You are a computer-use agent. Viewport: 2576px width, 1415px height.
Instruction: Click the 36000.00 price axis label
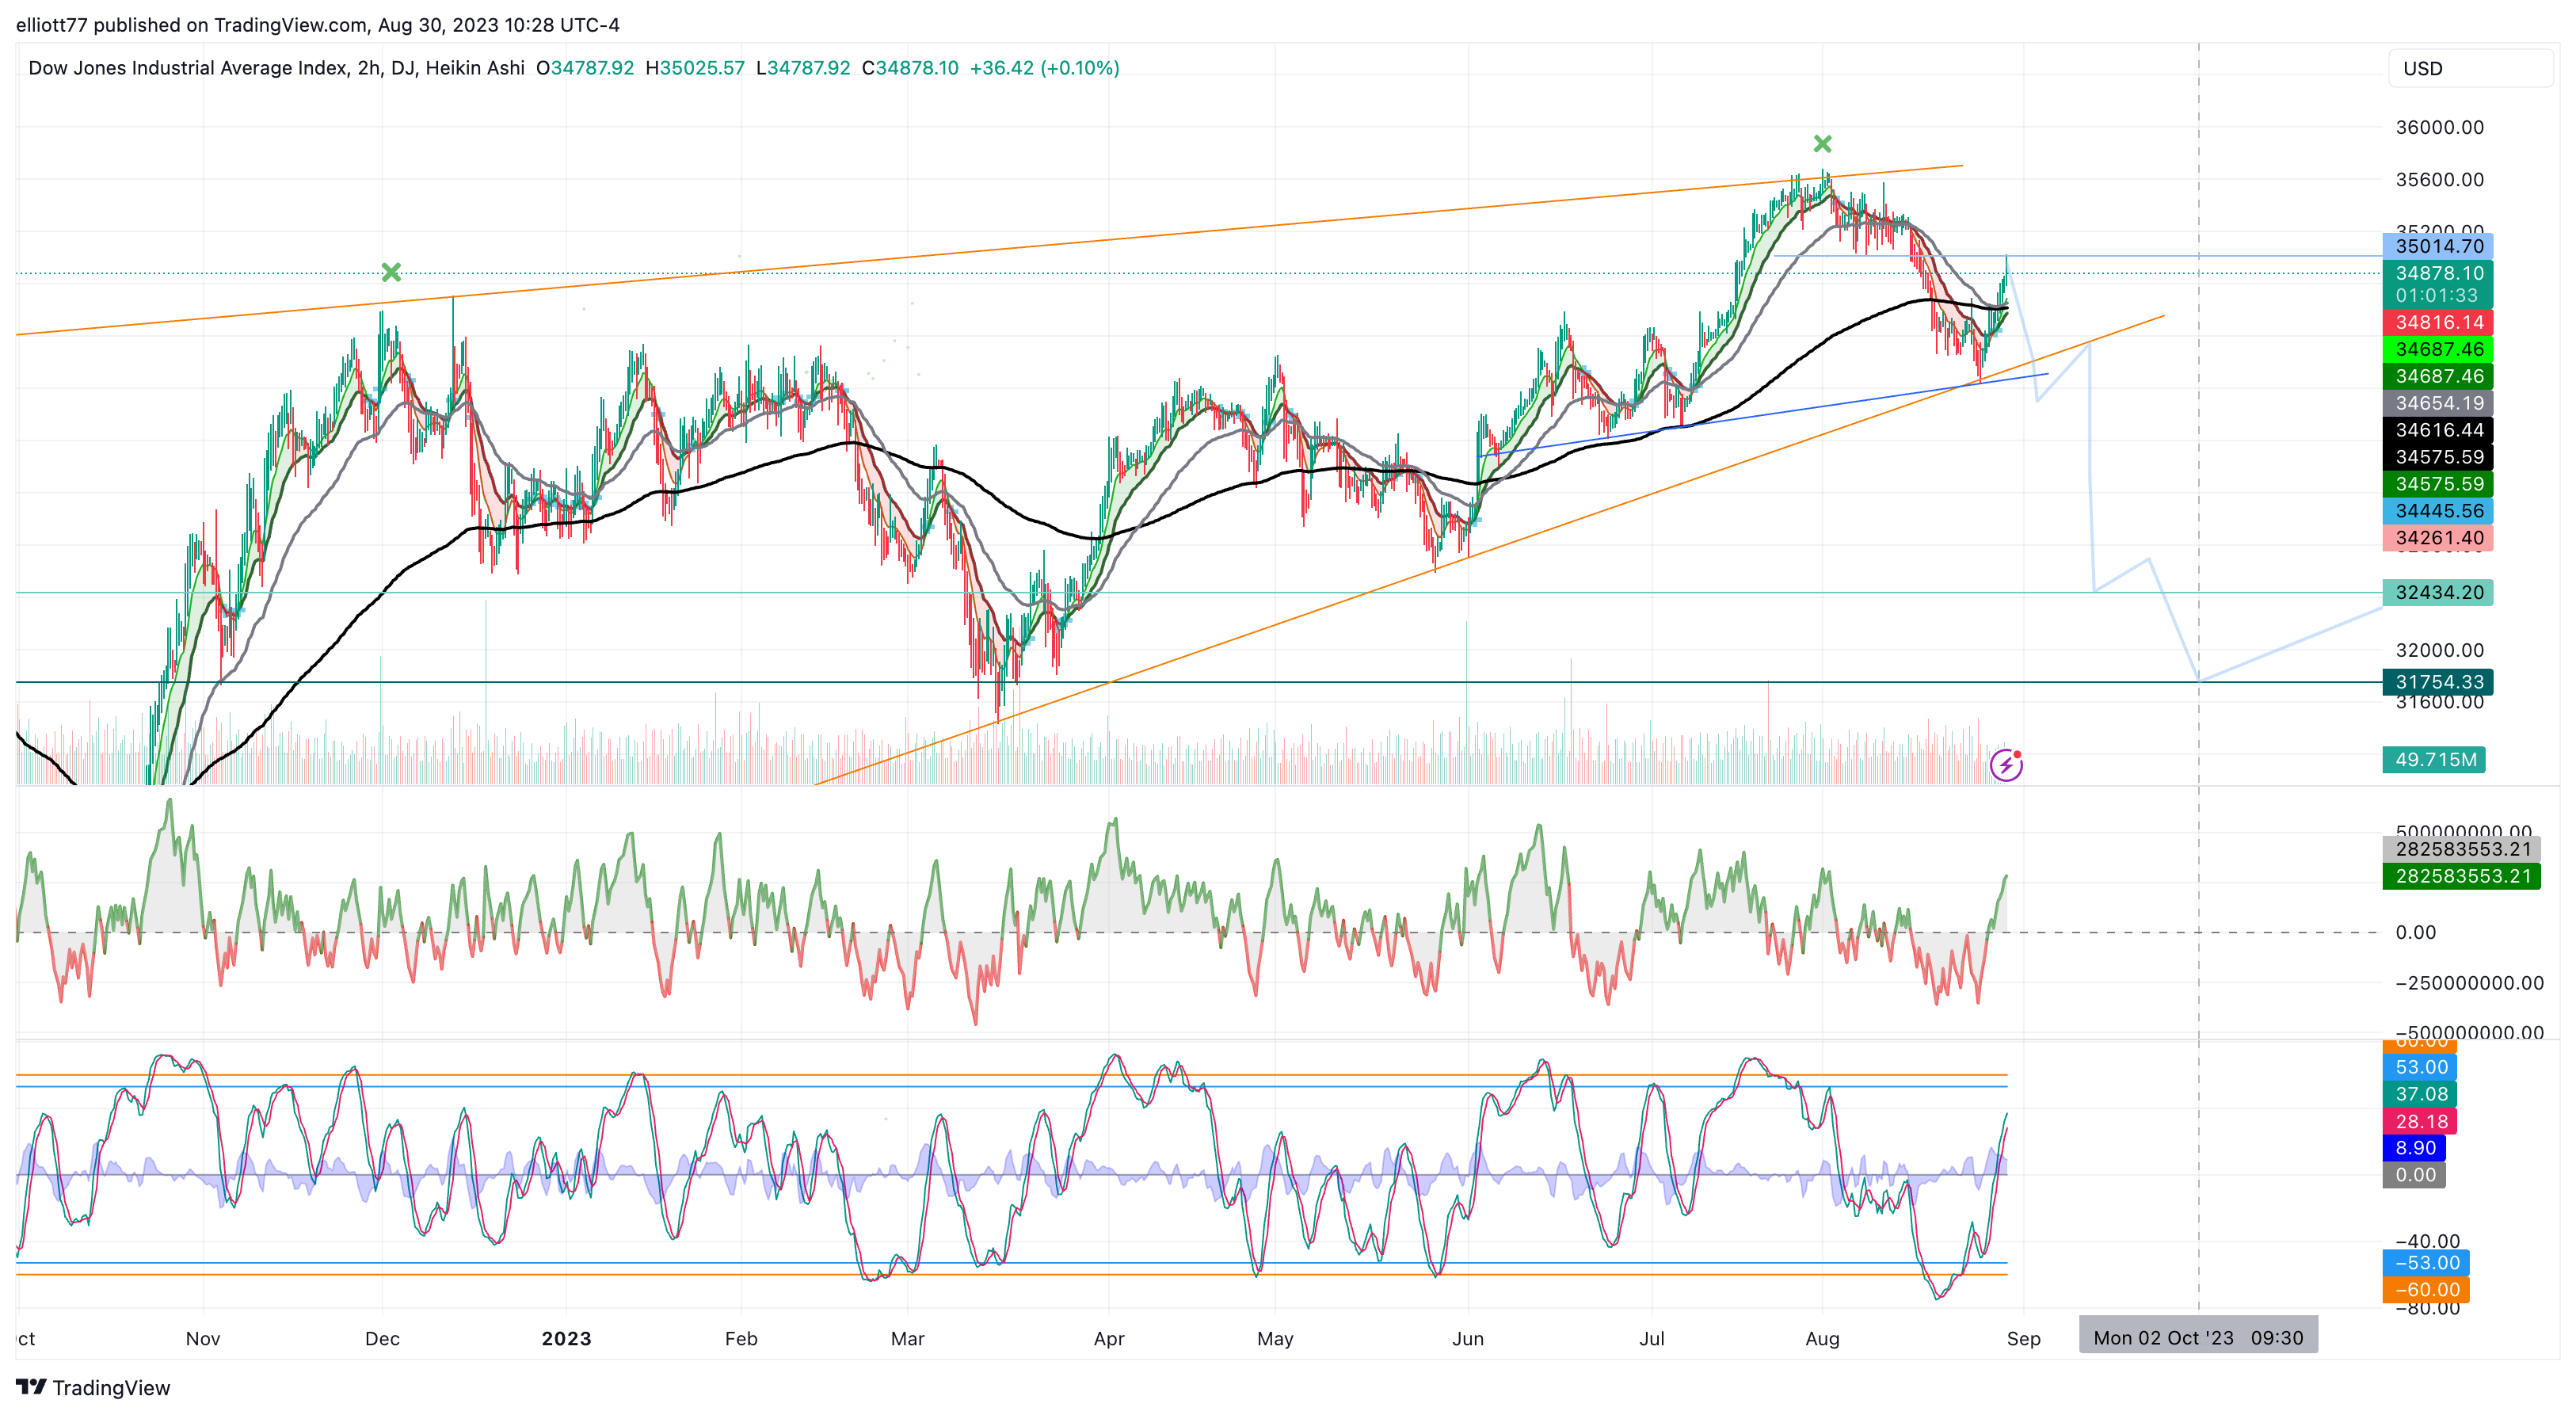(x=2439, y=127)
